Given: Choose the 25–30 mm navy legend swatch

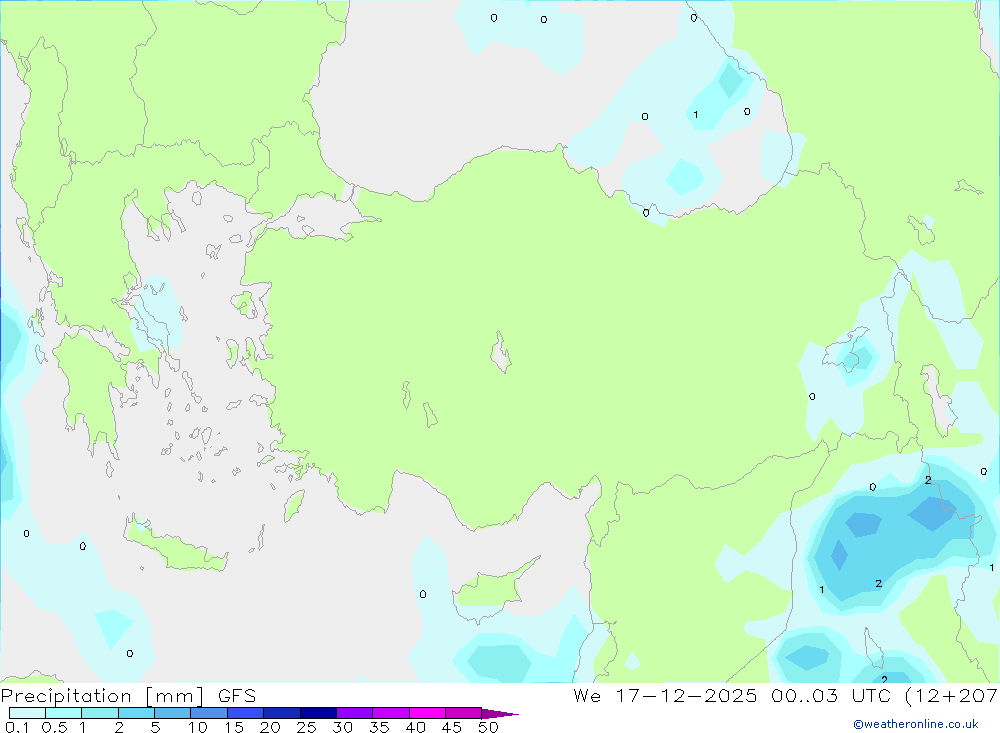Looking at the screenshot, I should coord(318,713).
